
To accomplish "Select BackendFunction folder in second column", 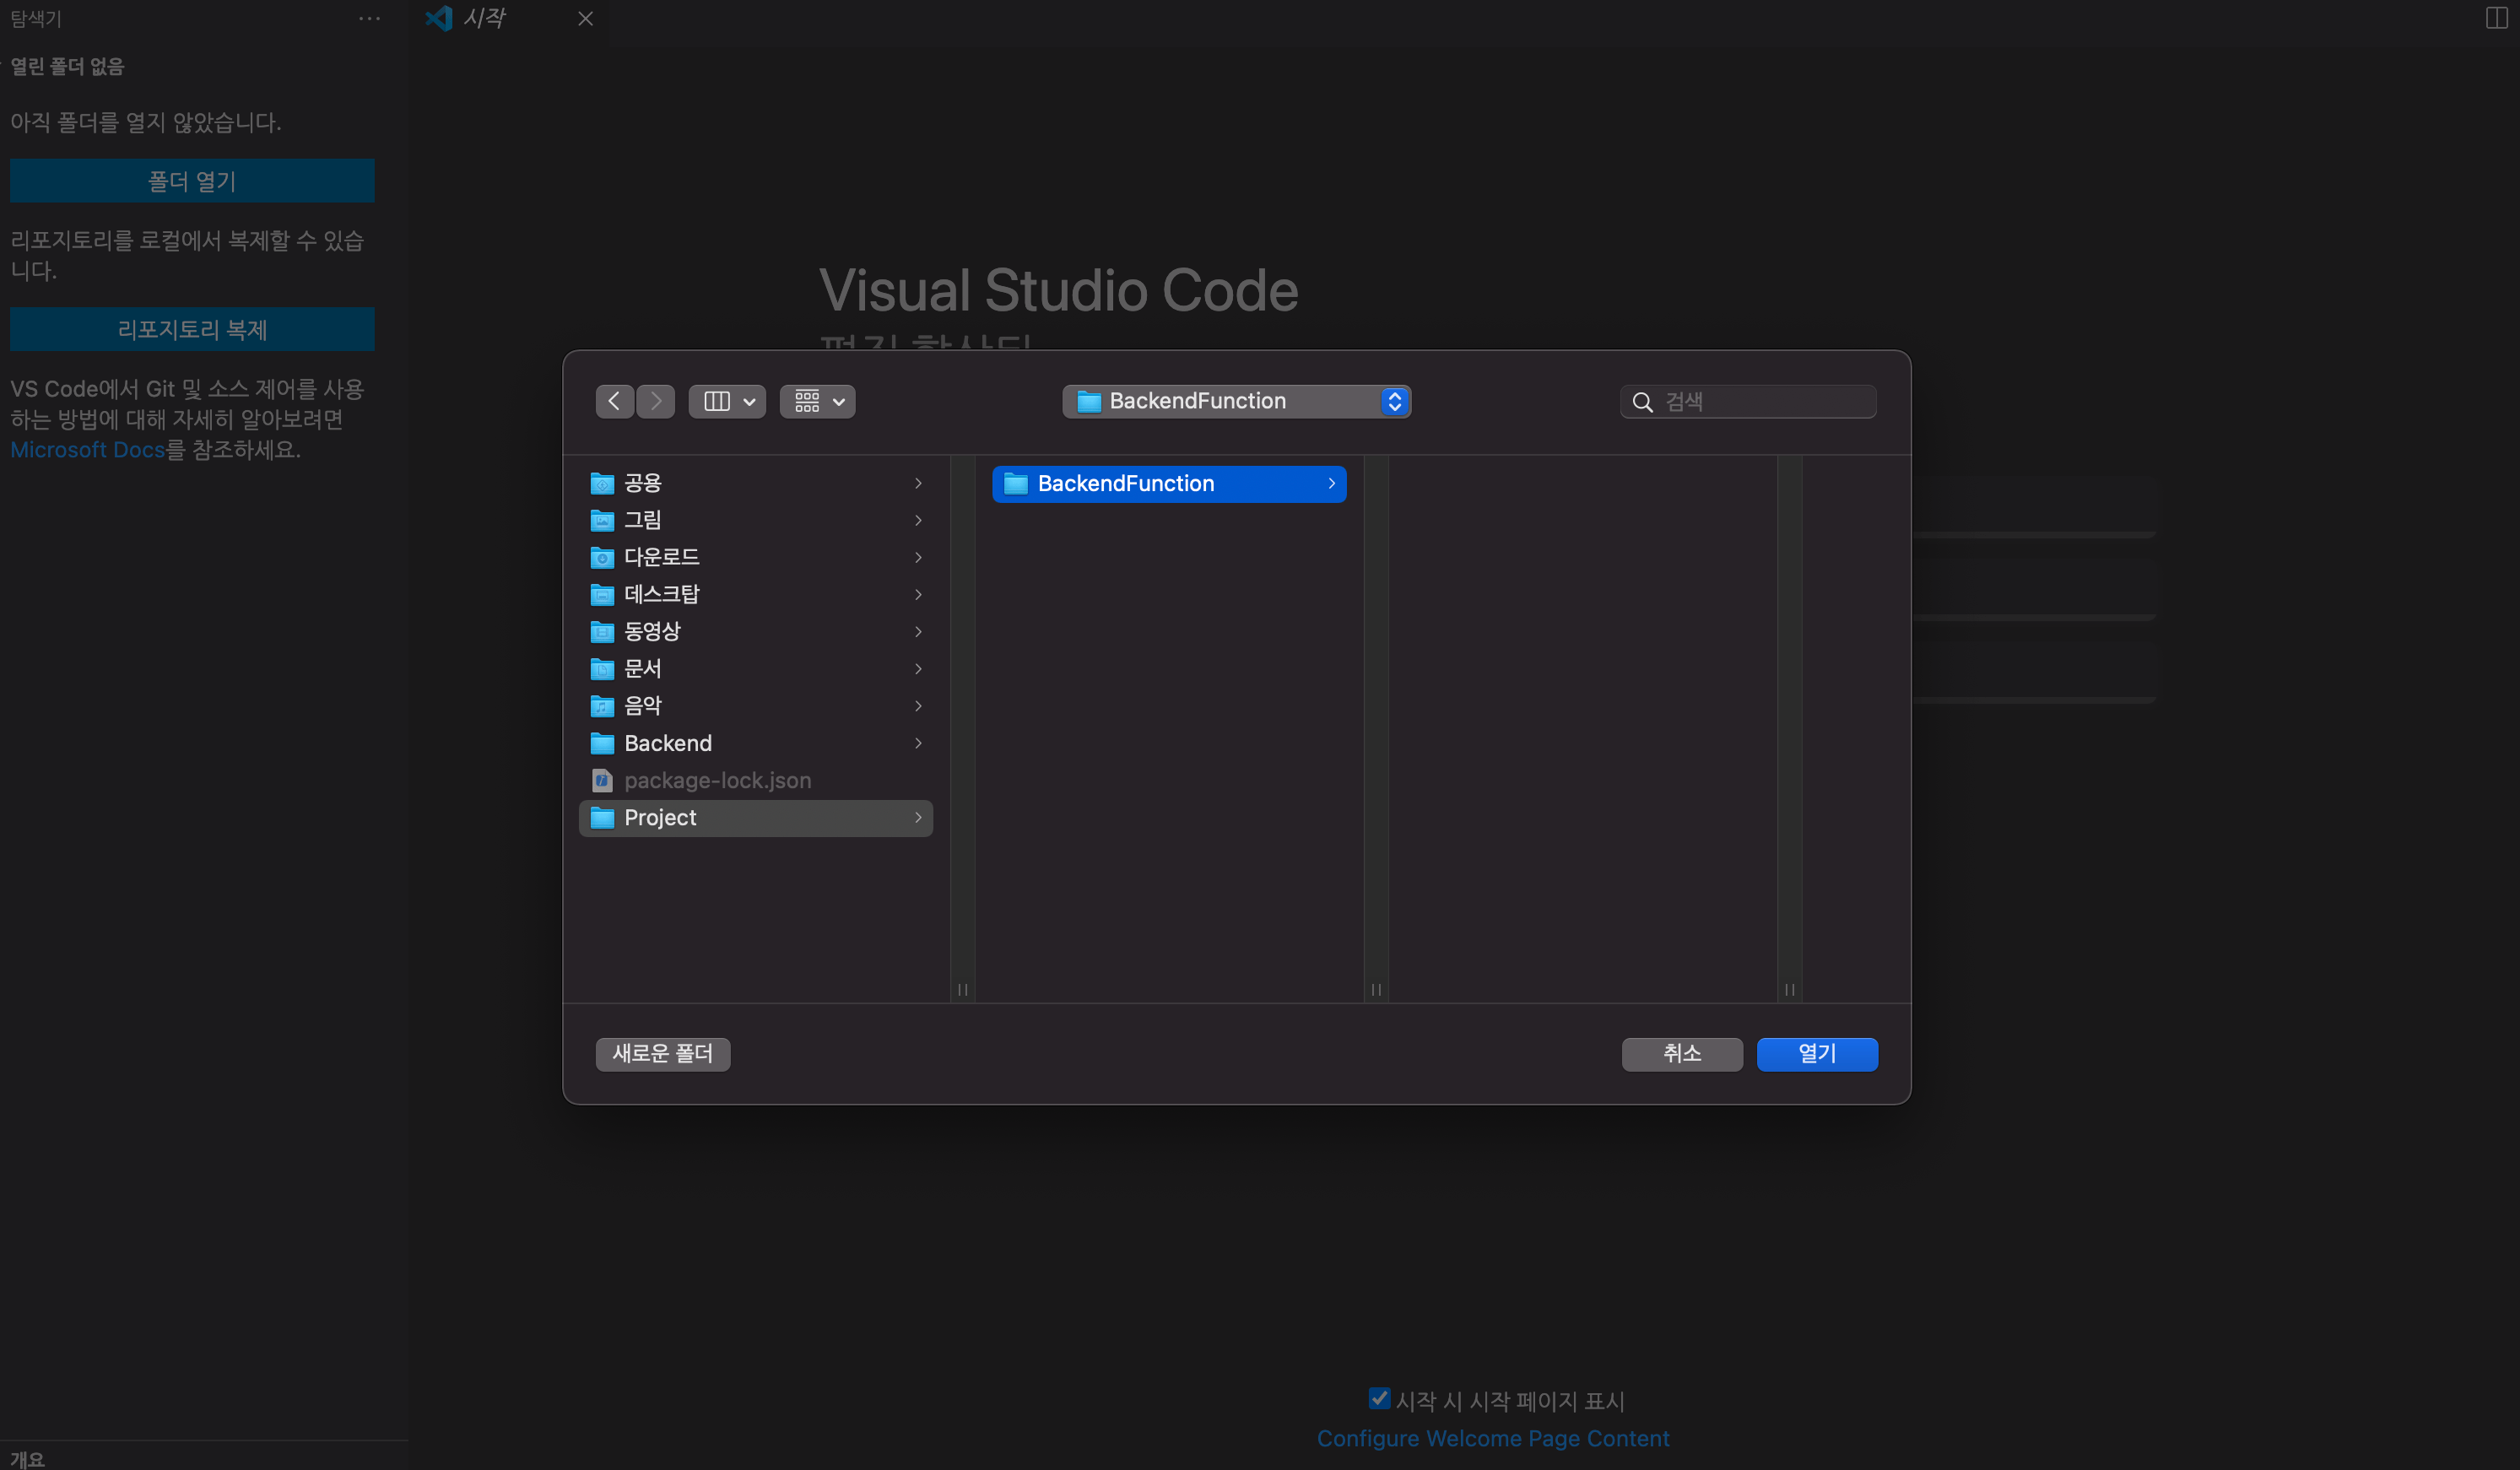I will (1169, 484).
